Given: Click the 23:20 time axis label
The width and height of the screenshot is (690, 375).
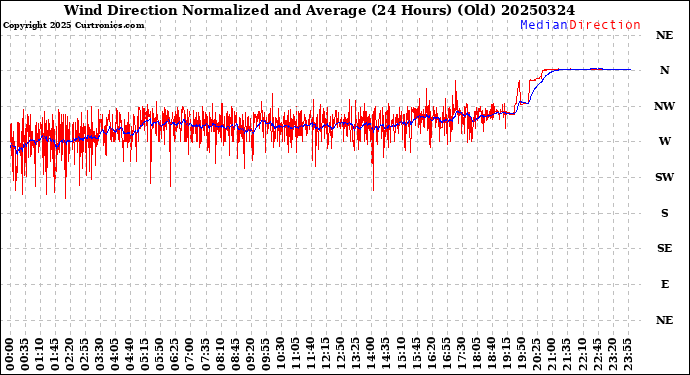Looking at the screenshot, I should coord(612,355).
